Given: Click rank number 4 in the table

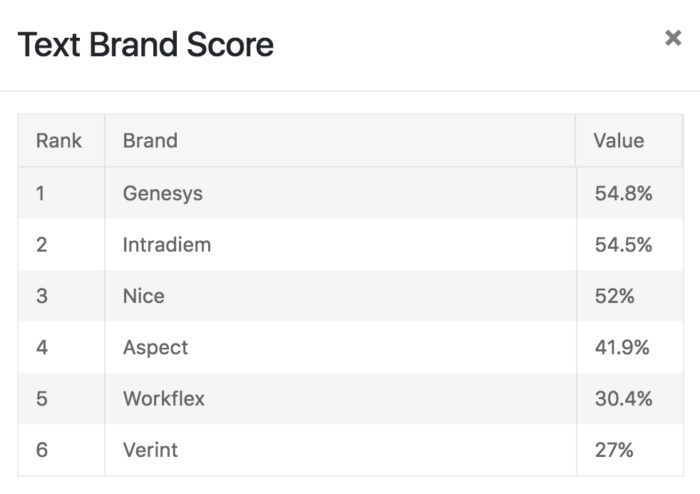Looking at the screenshot, I should pos(42,348).
